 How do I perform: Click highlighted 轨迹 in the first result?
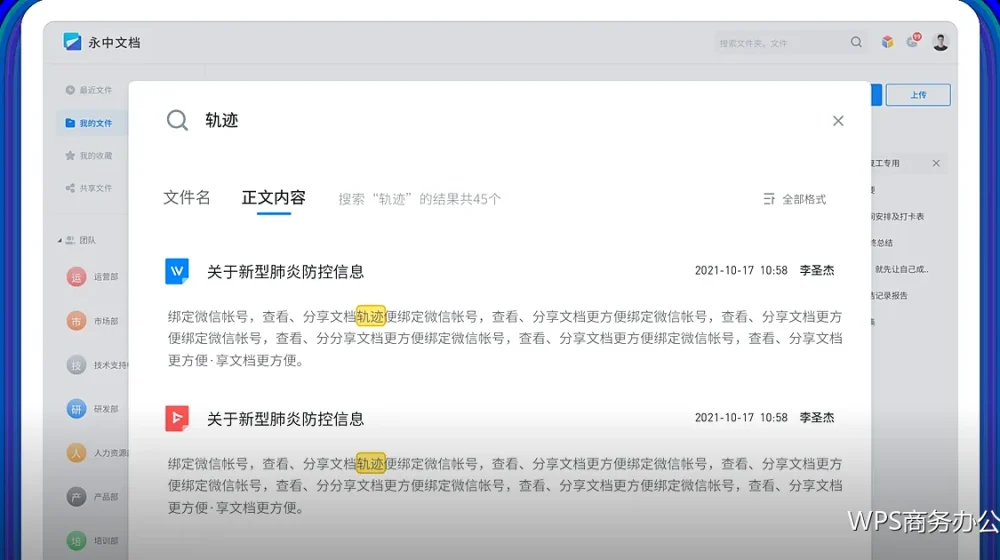[370, 316]
